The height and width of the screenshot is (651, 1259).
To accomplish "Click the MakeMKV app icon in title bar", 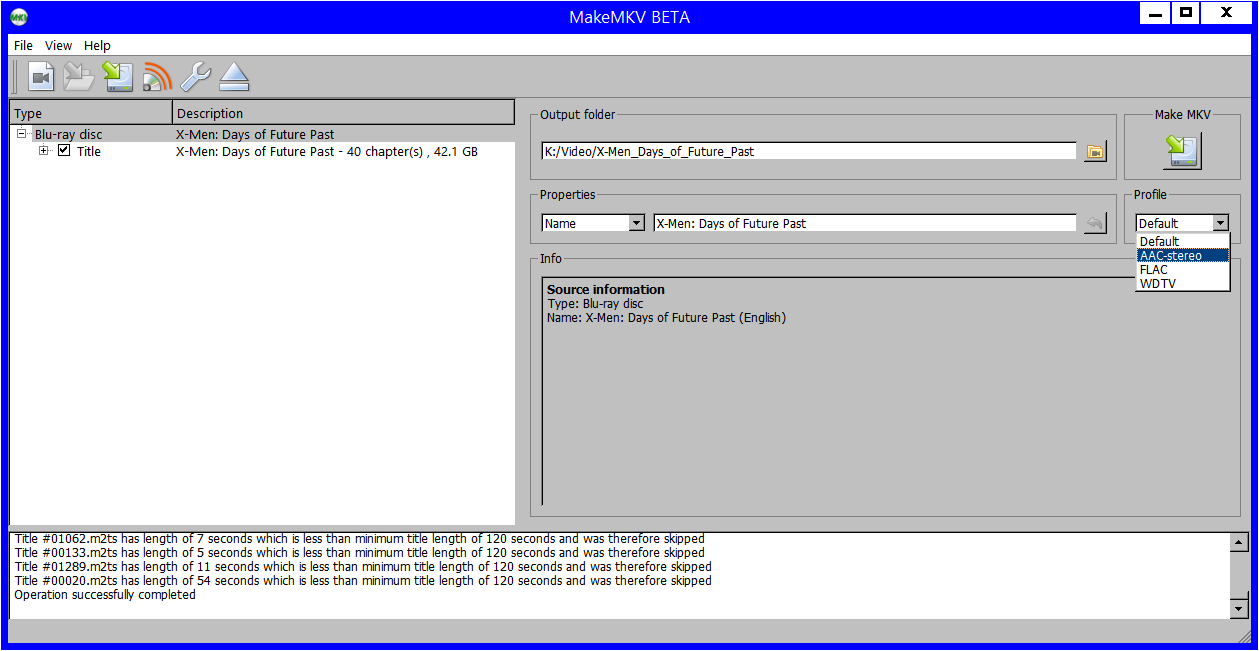I will point(19,17).
